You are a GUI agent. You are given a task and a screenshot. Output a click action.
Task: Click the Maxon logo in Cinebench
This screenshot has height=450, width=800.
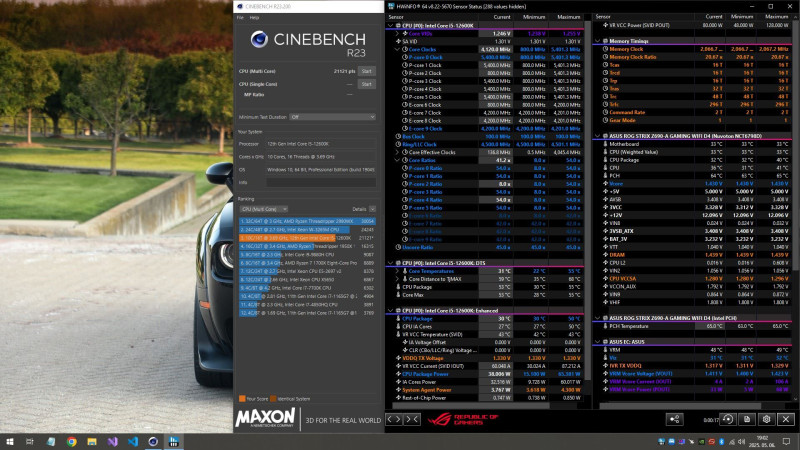click(x=265, y=418)
